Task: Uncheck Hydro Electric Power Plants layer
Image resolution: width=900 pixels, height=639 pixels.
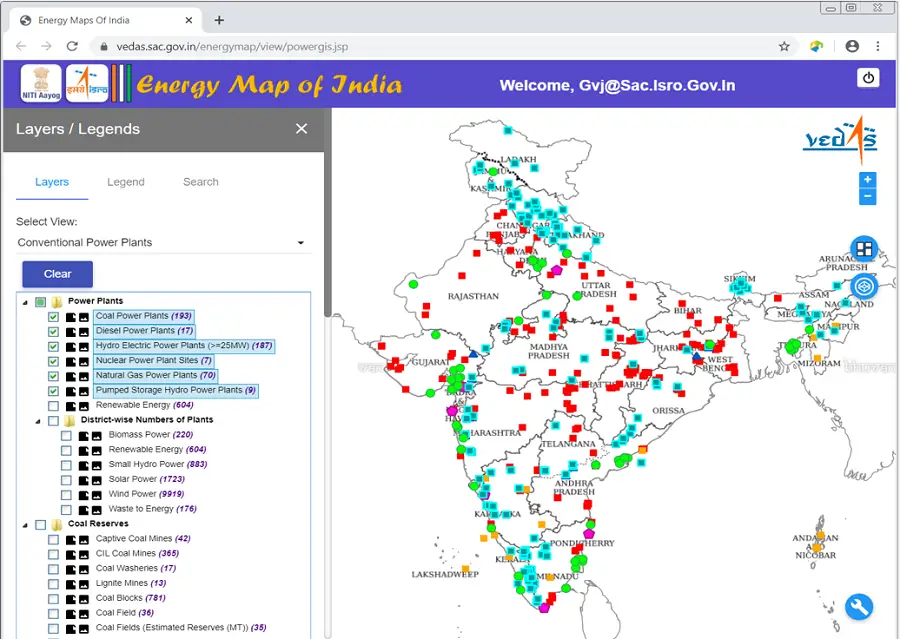Action: coord(53,347)
